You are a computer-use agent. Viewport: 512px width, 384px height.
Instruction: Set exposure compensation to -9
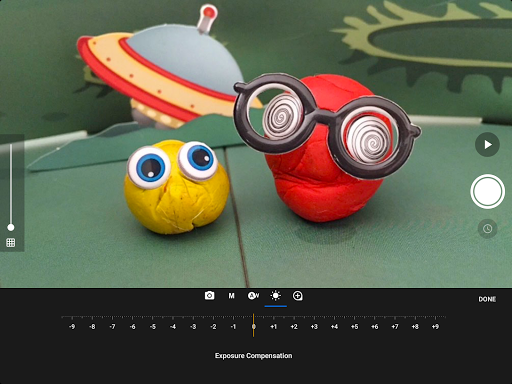[x=72, y=327]
